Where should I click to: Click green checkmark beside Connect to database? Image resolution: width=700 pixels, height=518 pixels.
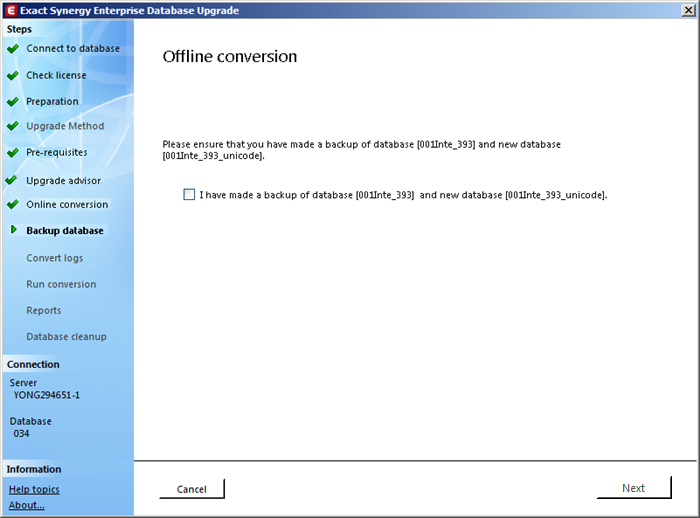pos(13,49)
